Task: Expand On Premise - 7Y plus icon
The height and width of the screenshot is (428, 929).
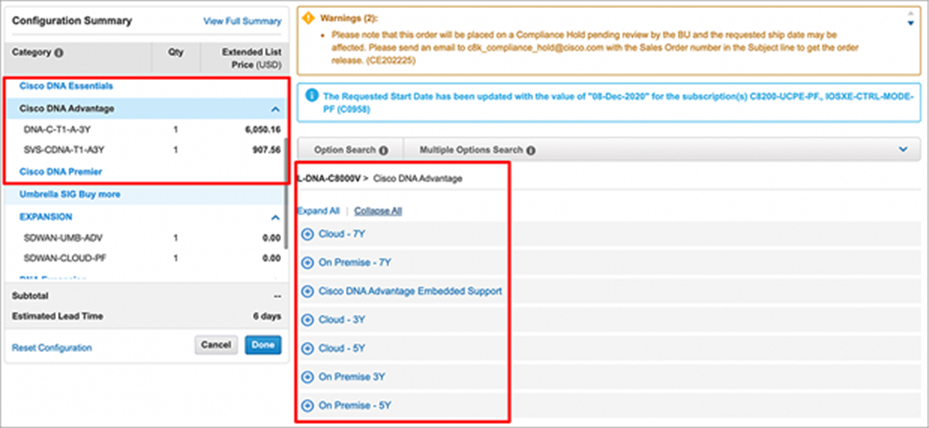Action: tap(307, 263)
